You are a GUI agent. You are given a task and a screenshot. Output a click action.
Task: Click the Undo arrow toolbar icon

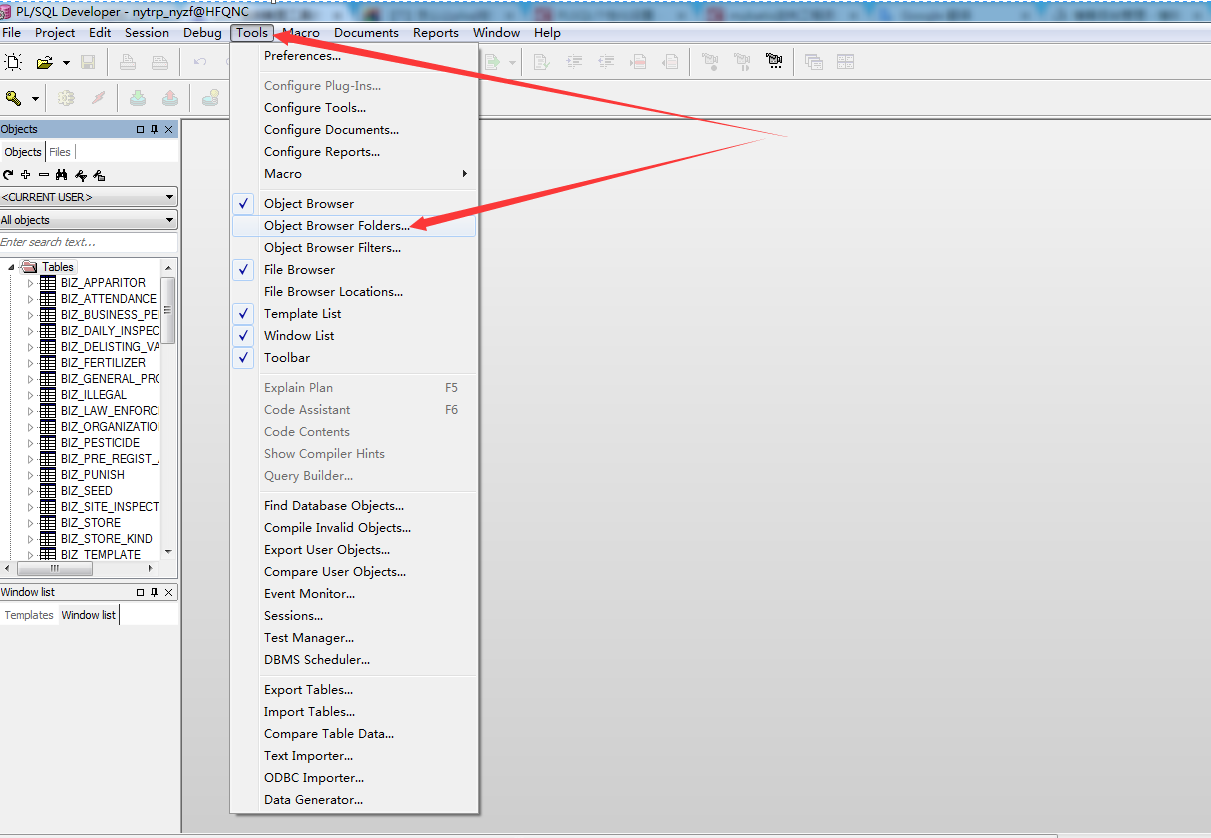click(200, 62)
